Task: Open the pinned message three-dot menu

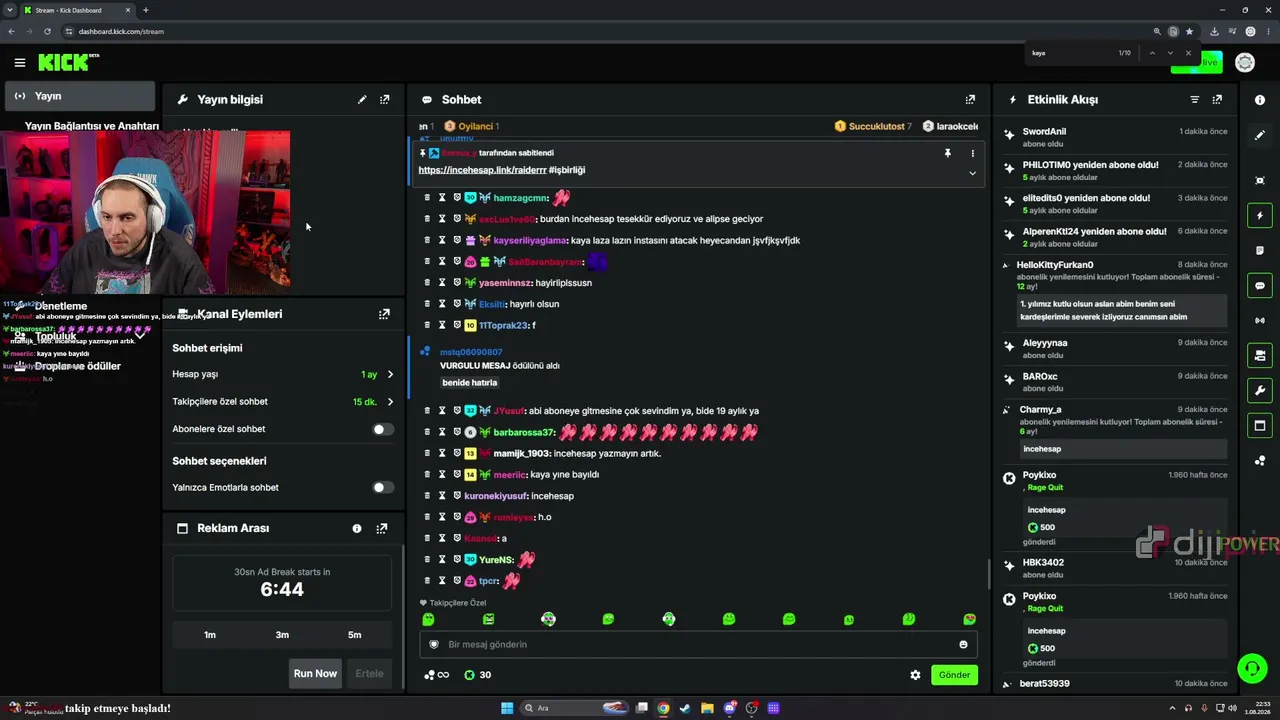Action: tap(972, 153)
